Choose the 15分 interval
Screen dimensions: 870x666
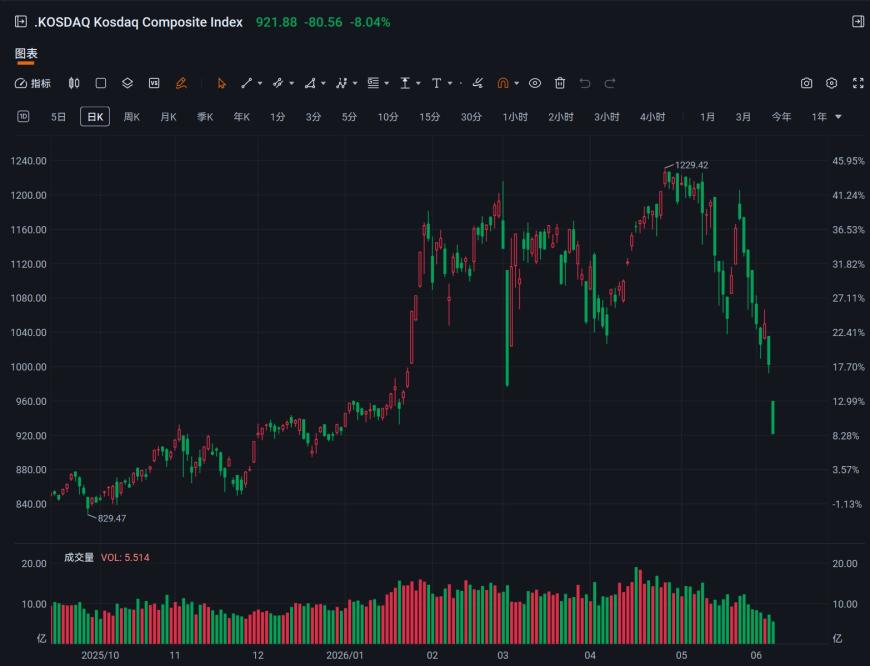[x=429, y=117]
